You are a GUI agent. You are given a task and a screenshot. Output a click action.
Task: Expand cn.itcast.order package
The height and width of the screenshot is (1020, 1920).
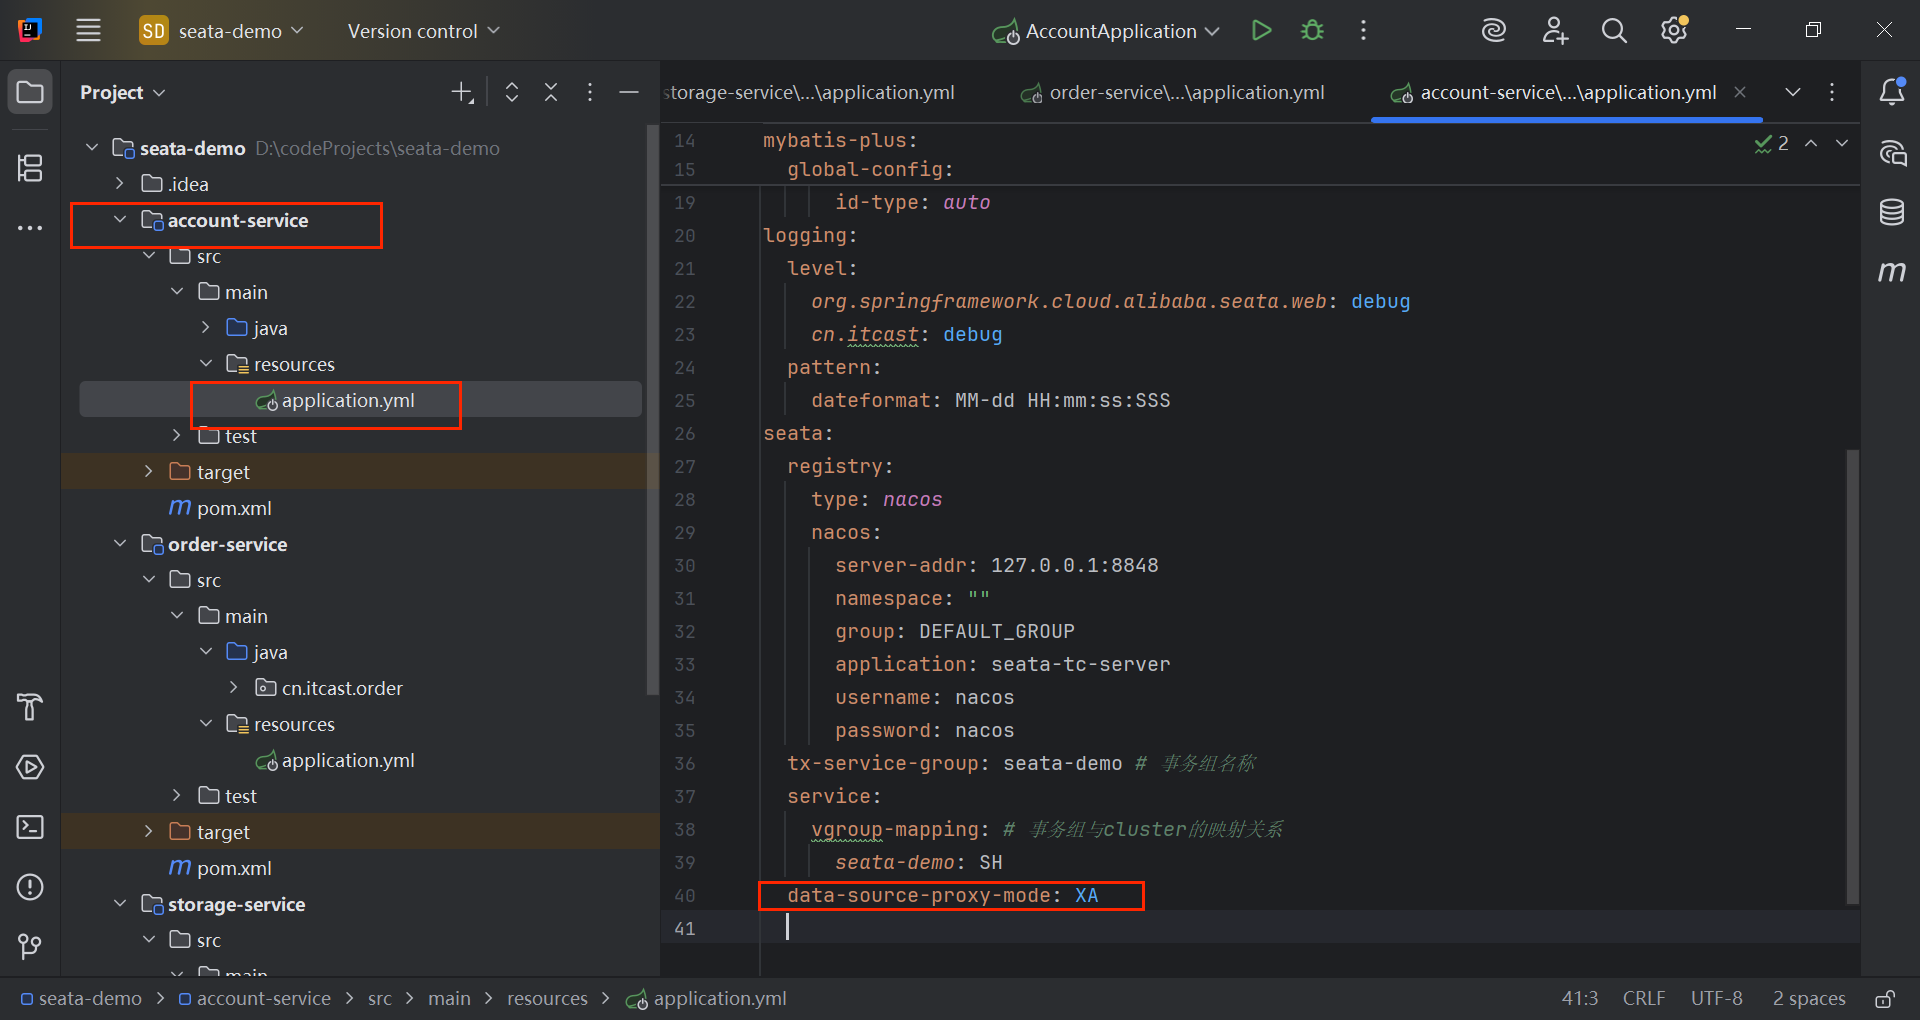tap(233, 688)
